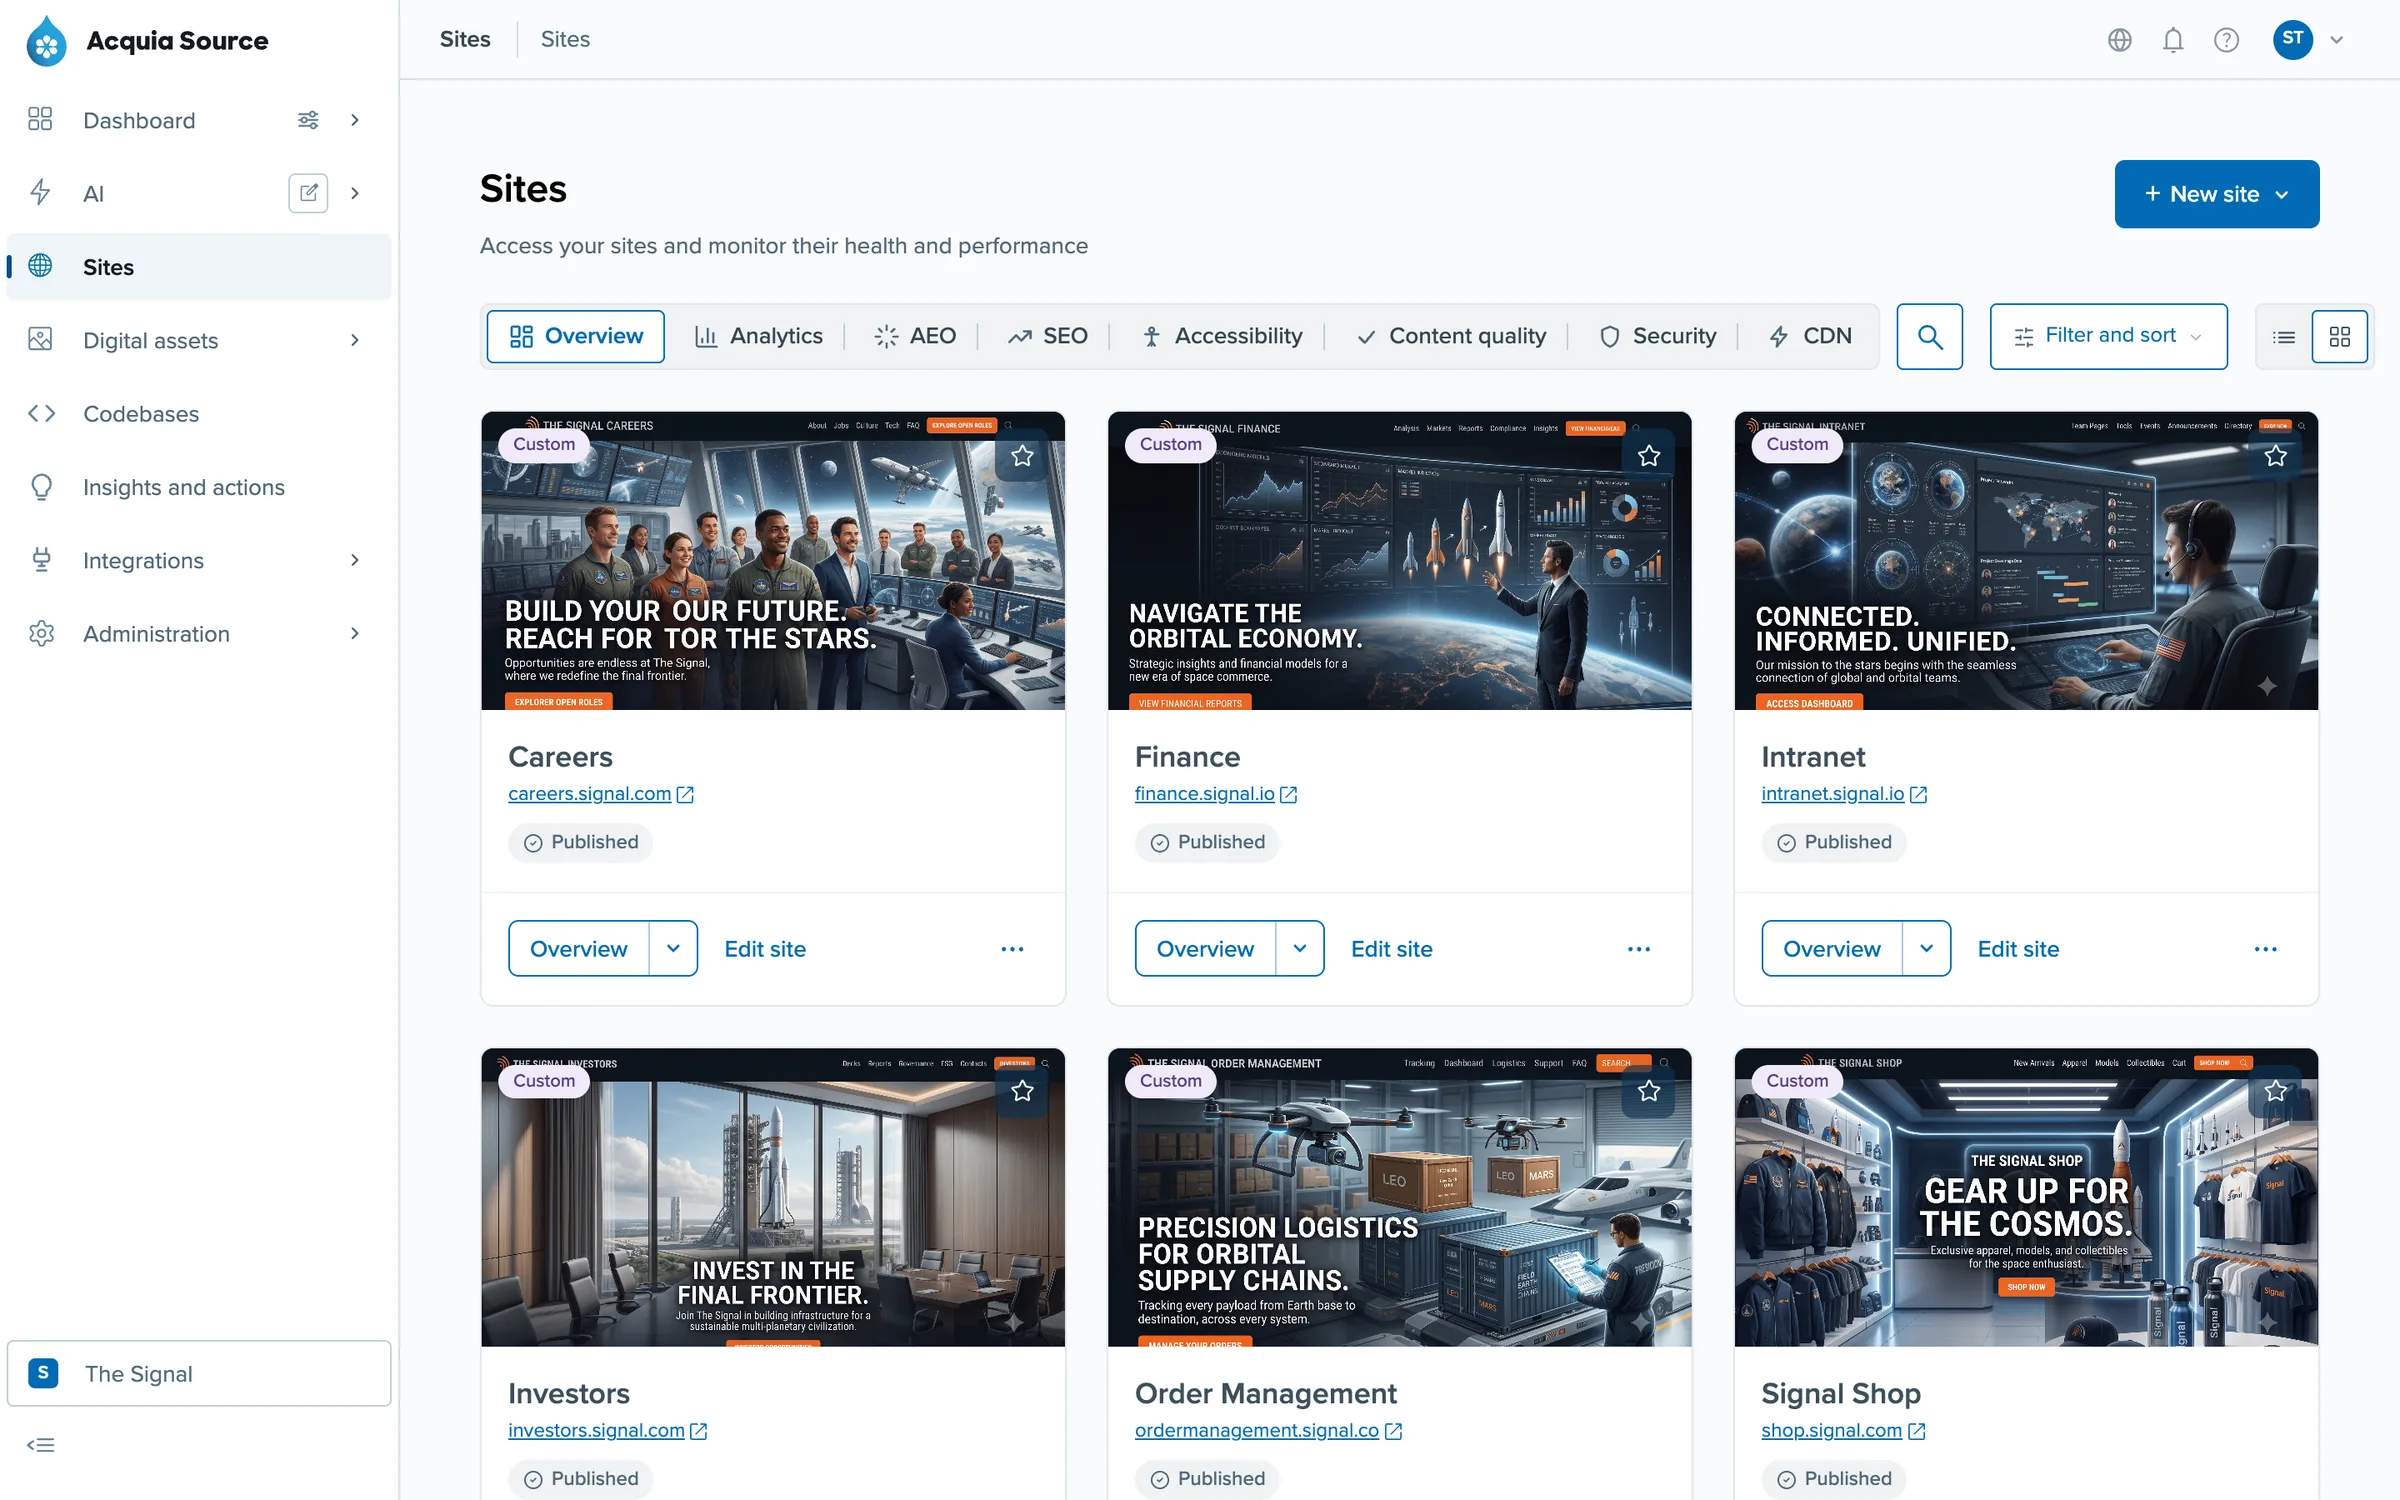Expand Finance Overview dropdown arrow
Image resolution: width=2400 pixels, height=1500 pixels.
click(x=1300, y=948)
